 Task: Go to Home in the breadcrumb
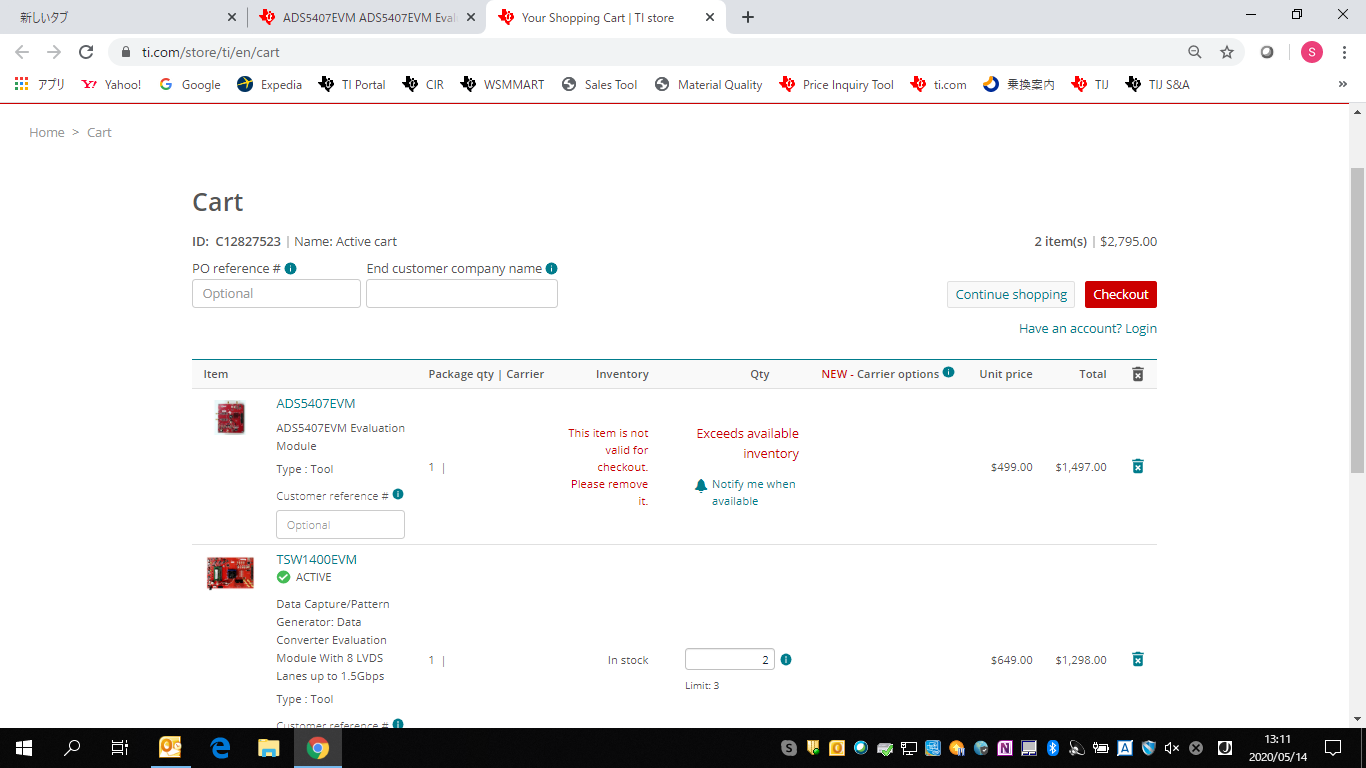point(47,132)
